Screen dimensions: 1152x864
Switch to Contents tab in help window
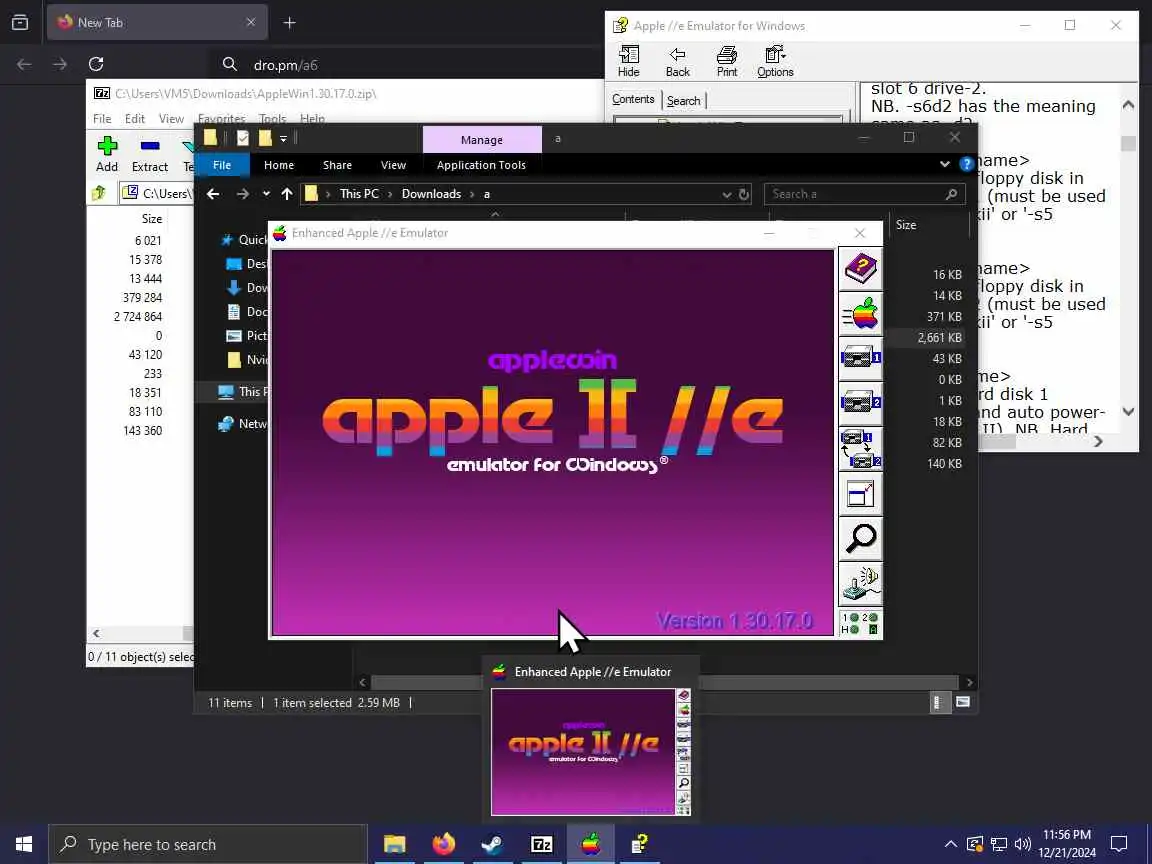[x=633, y=99]
